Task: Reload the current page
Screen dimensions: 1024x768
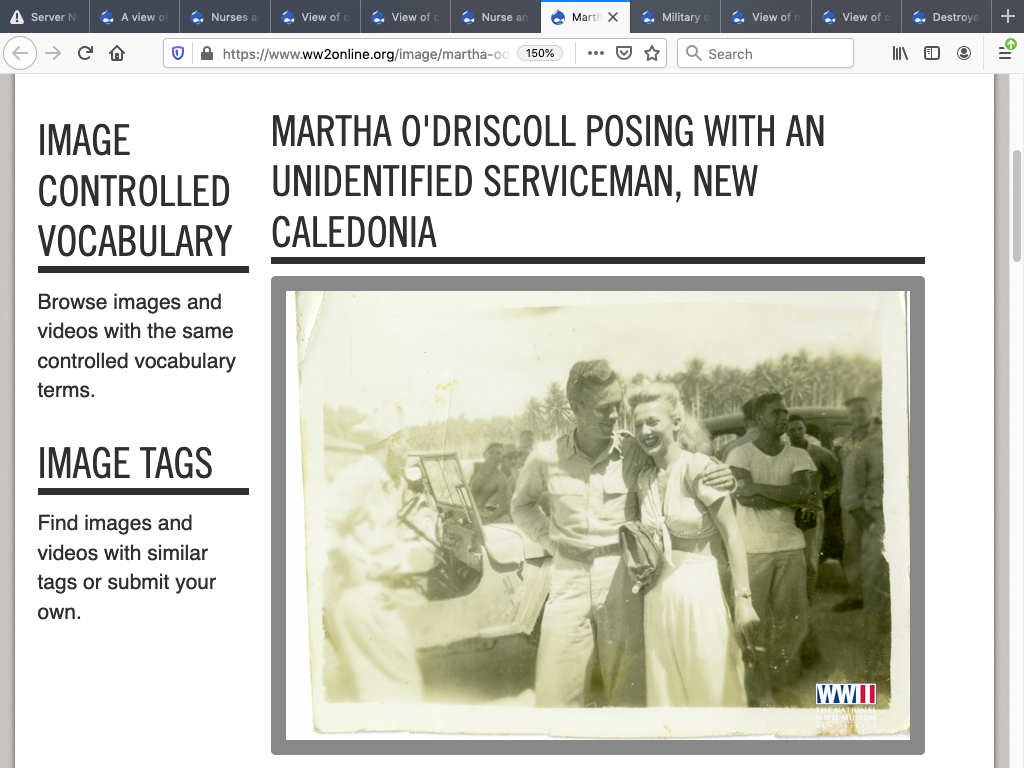Action: click(85, 54)
